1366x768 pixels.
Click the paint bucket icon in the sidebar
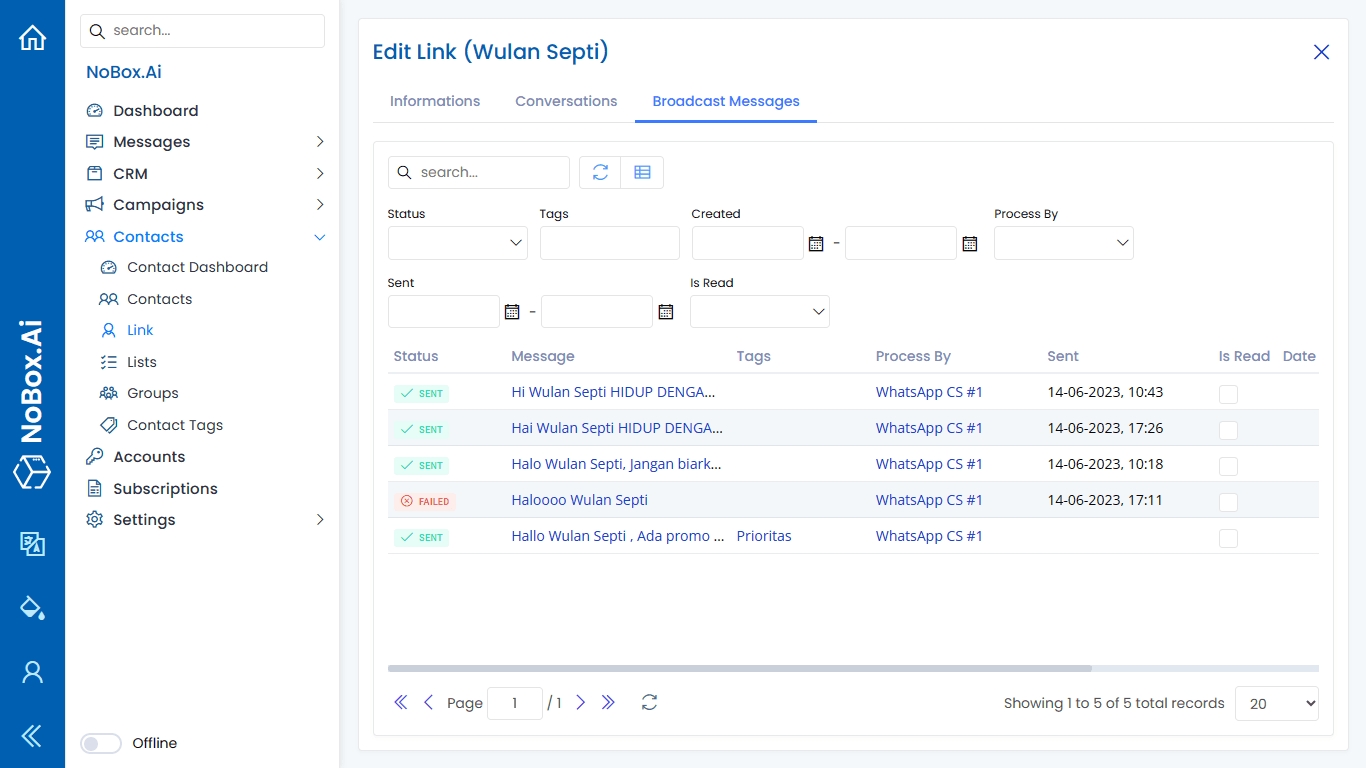32,607
